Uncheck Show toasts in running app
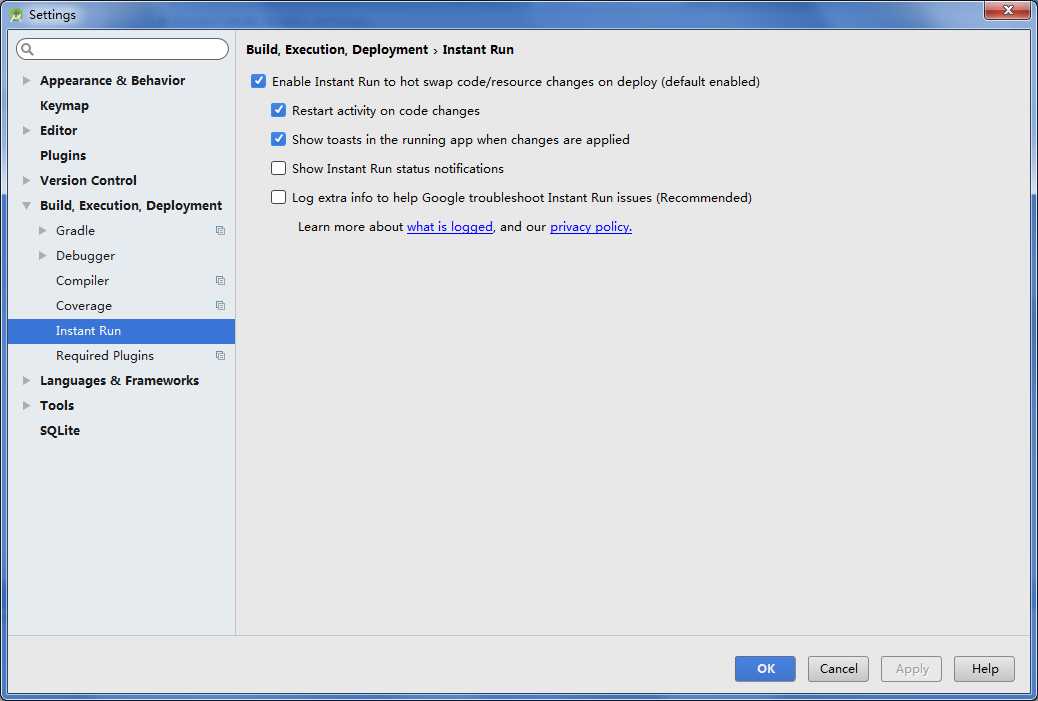This screenshot has height=701, width=1038. pyautogui.click(x=278, y=139)
